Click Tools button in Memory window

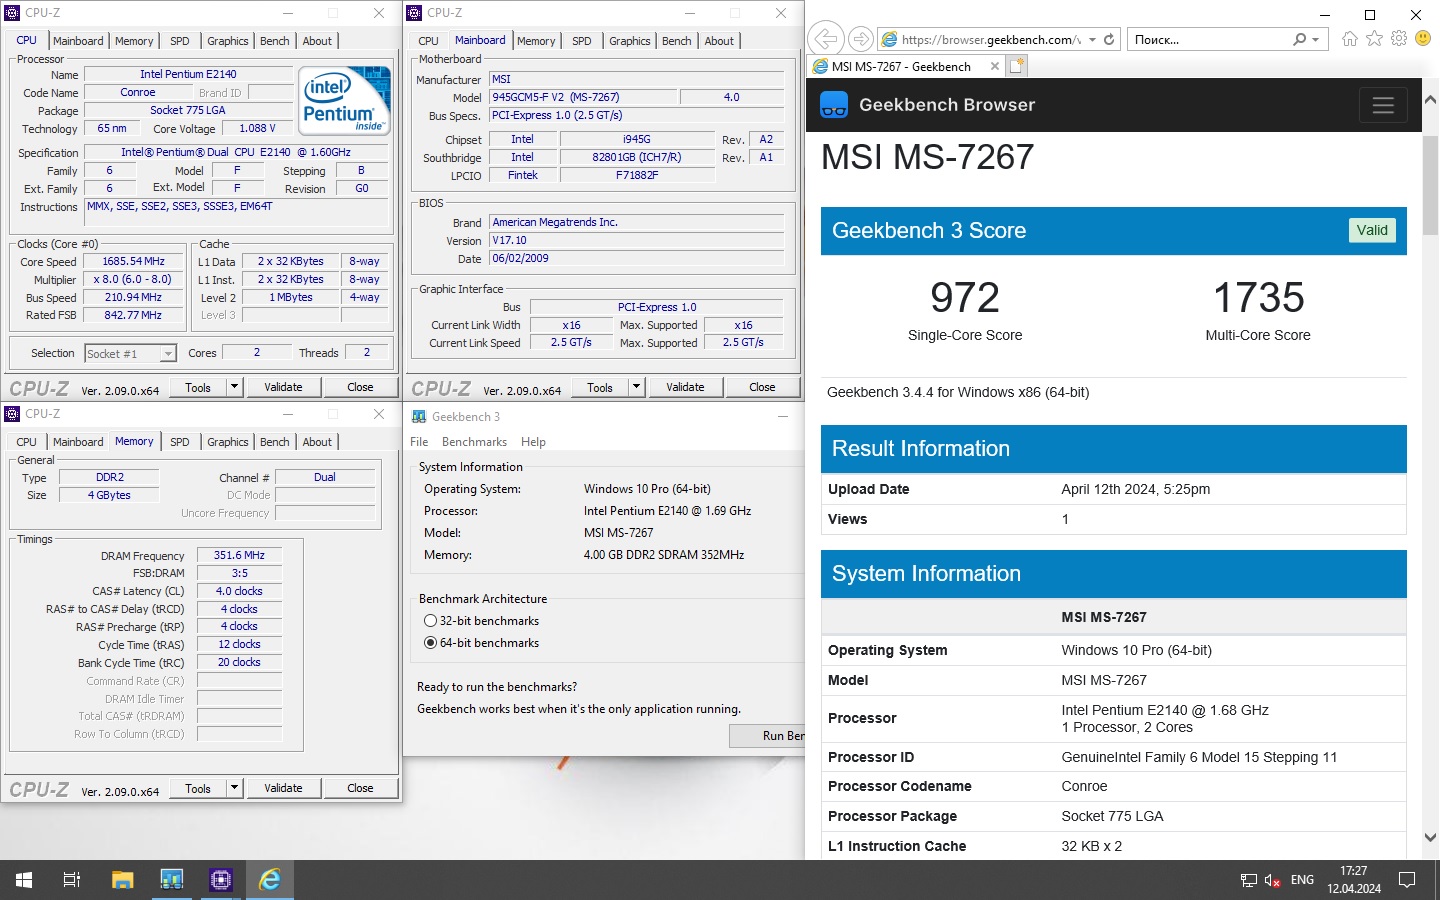pyautogui.click(x=198, y=788)
